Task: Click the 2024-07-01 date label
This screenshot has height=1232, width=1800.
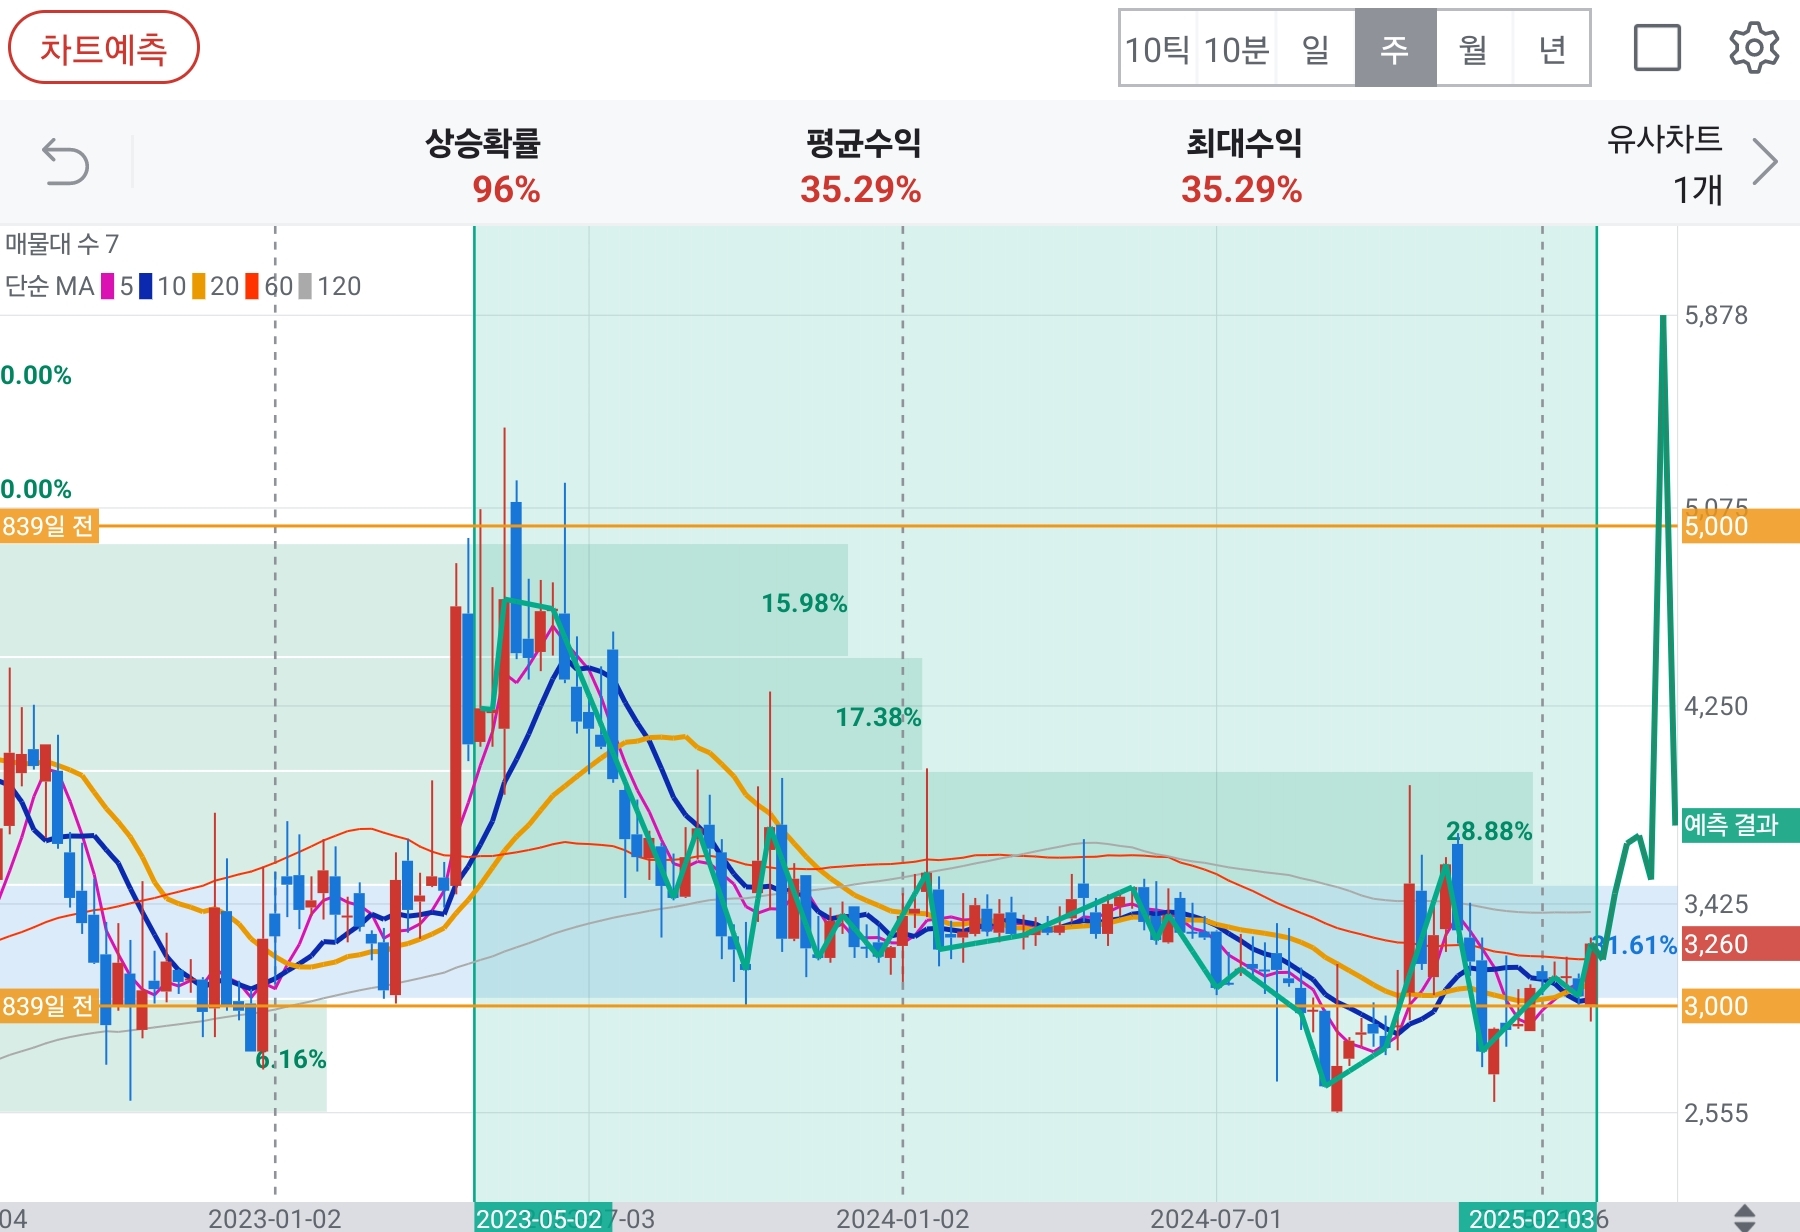Action: pyautogui.click(x=1216, y=1219)
